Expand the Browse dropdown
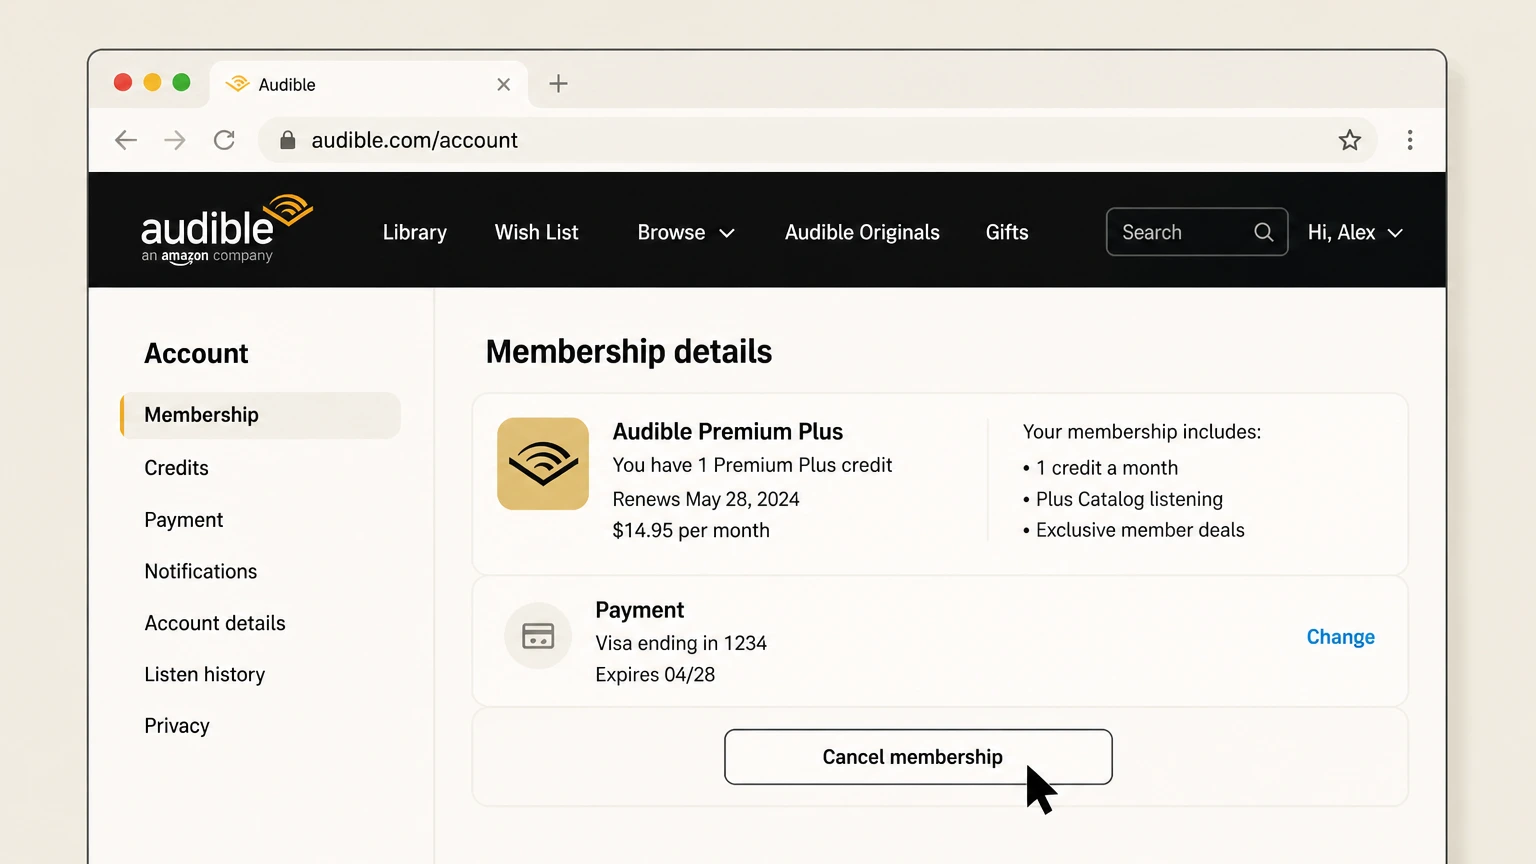1536x864 pixels. [686, 232]
